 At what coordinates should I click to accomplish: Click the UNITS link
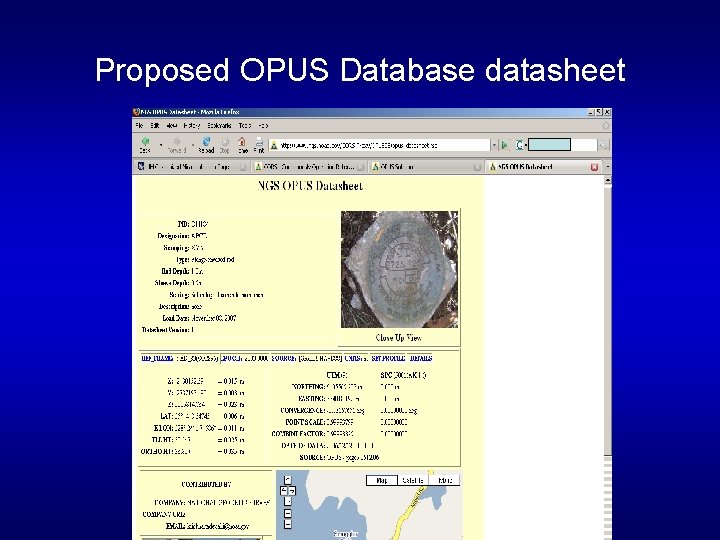coord(354,359)
